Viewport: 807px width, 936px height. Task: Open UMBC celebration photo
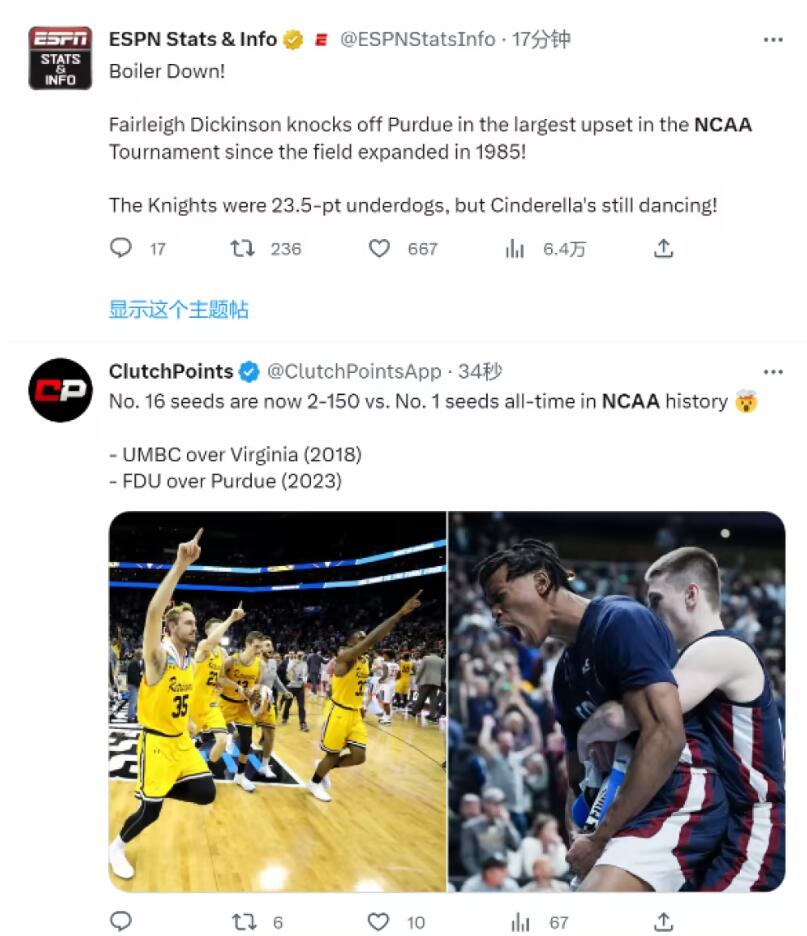tap(277, 701)
